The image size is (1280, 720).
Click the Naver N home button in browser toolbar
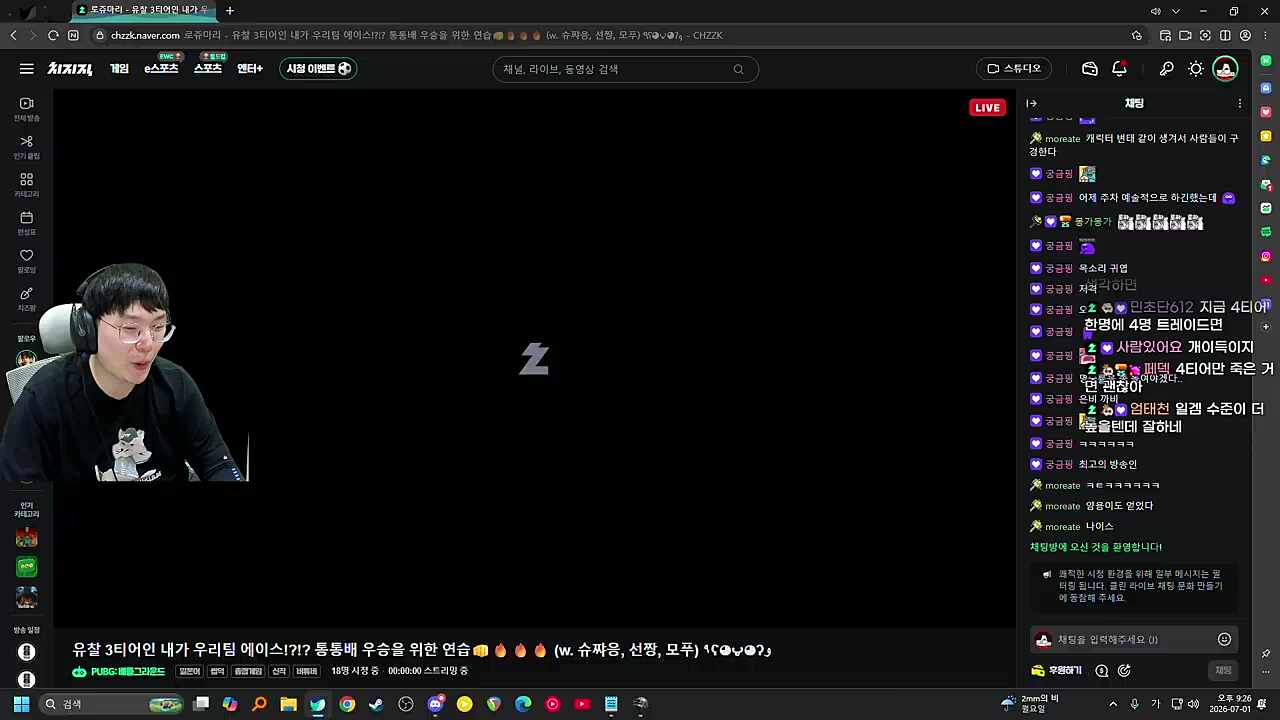point(73,35)
